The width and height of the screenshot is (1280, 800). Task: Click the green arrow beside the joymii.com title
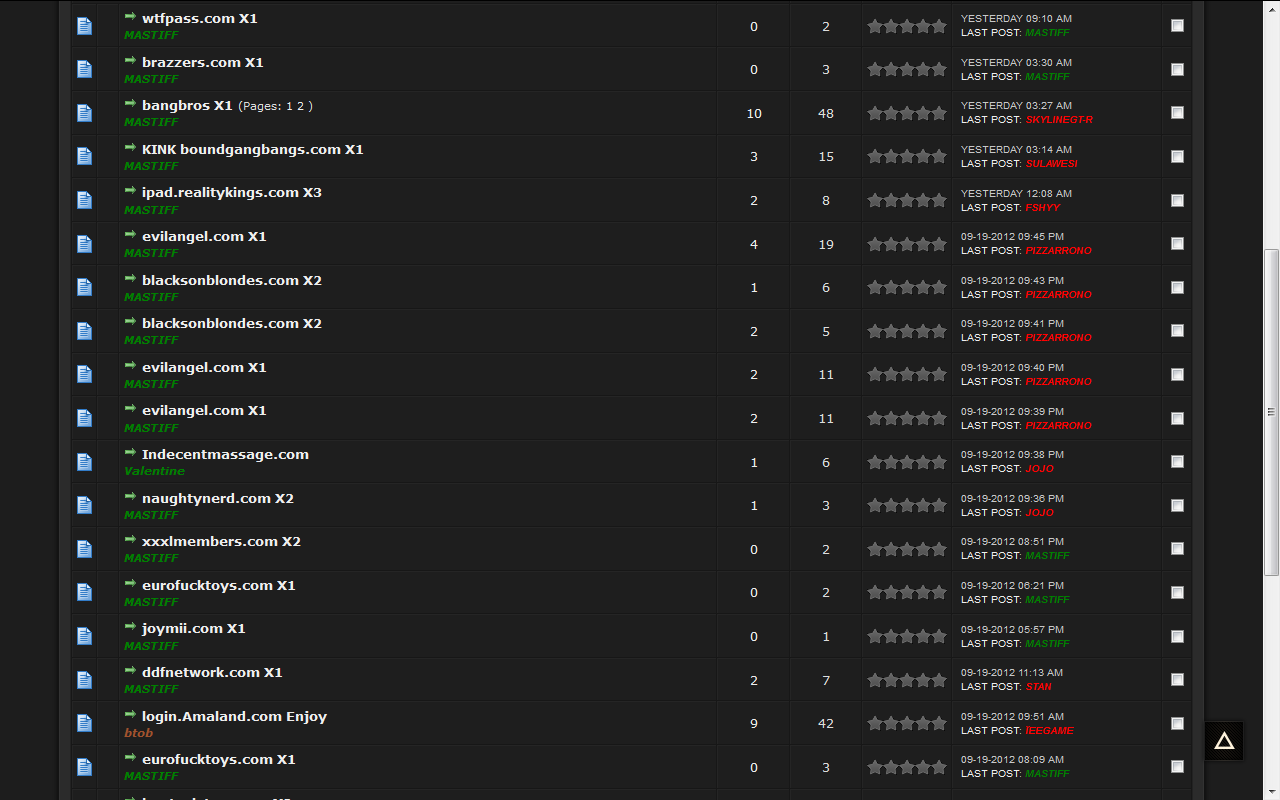130,627
